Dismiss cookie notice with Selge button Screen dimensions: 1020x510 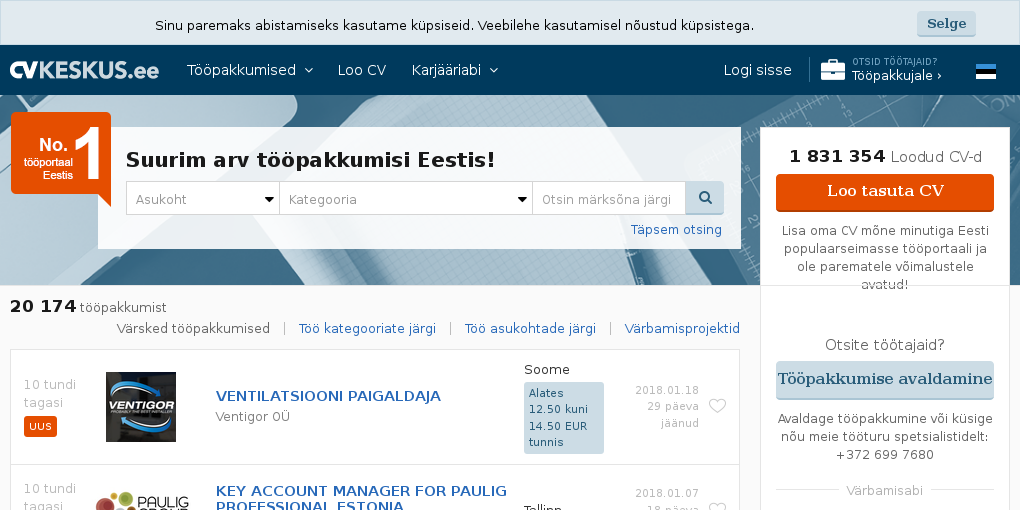pyautogui.click(x=946, y=24)
